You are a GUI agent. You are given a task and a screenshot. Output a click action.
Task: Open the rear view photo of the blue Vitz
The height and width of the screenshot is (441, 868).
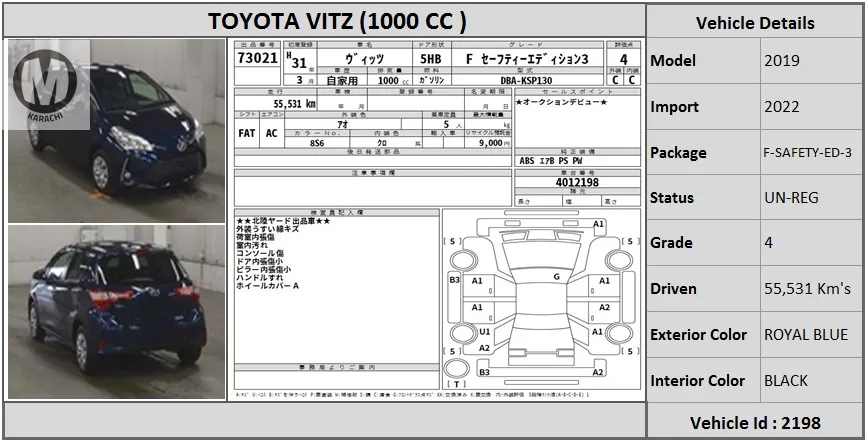pos(116,312)
